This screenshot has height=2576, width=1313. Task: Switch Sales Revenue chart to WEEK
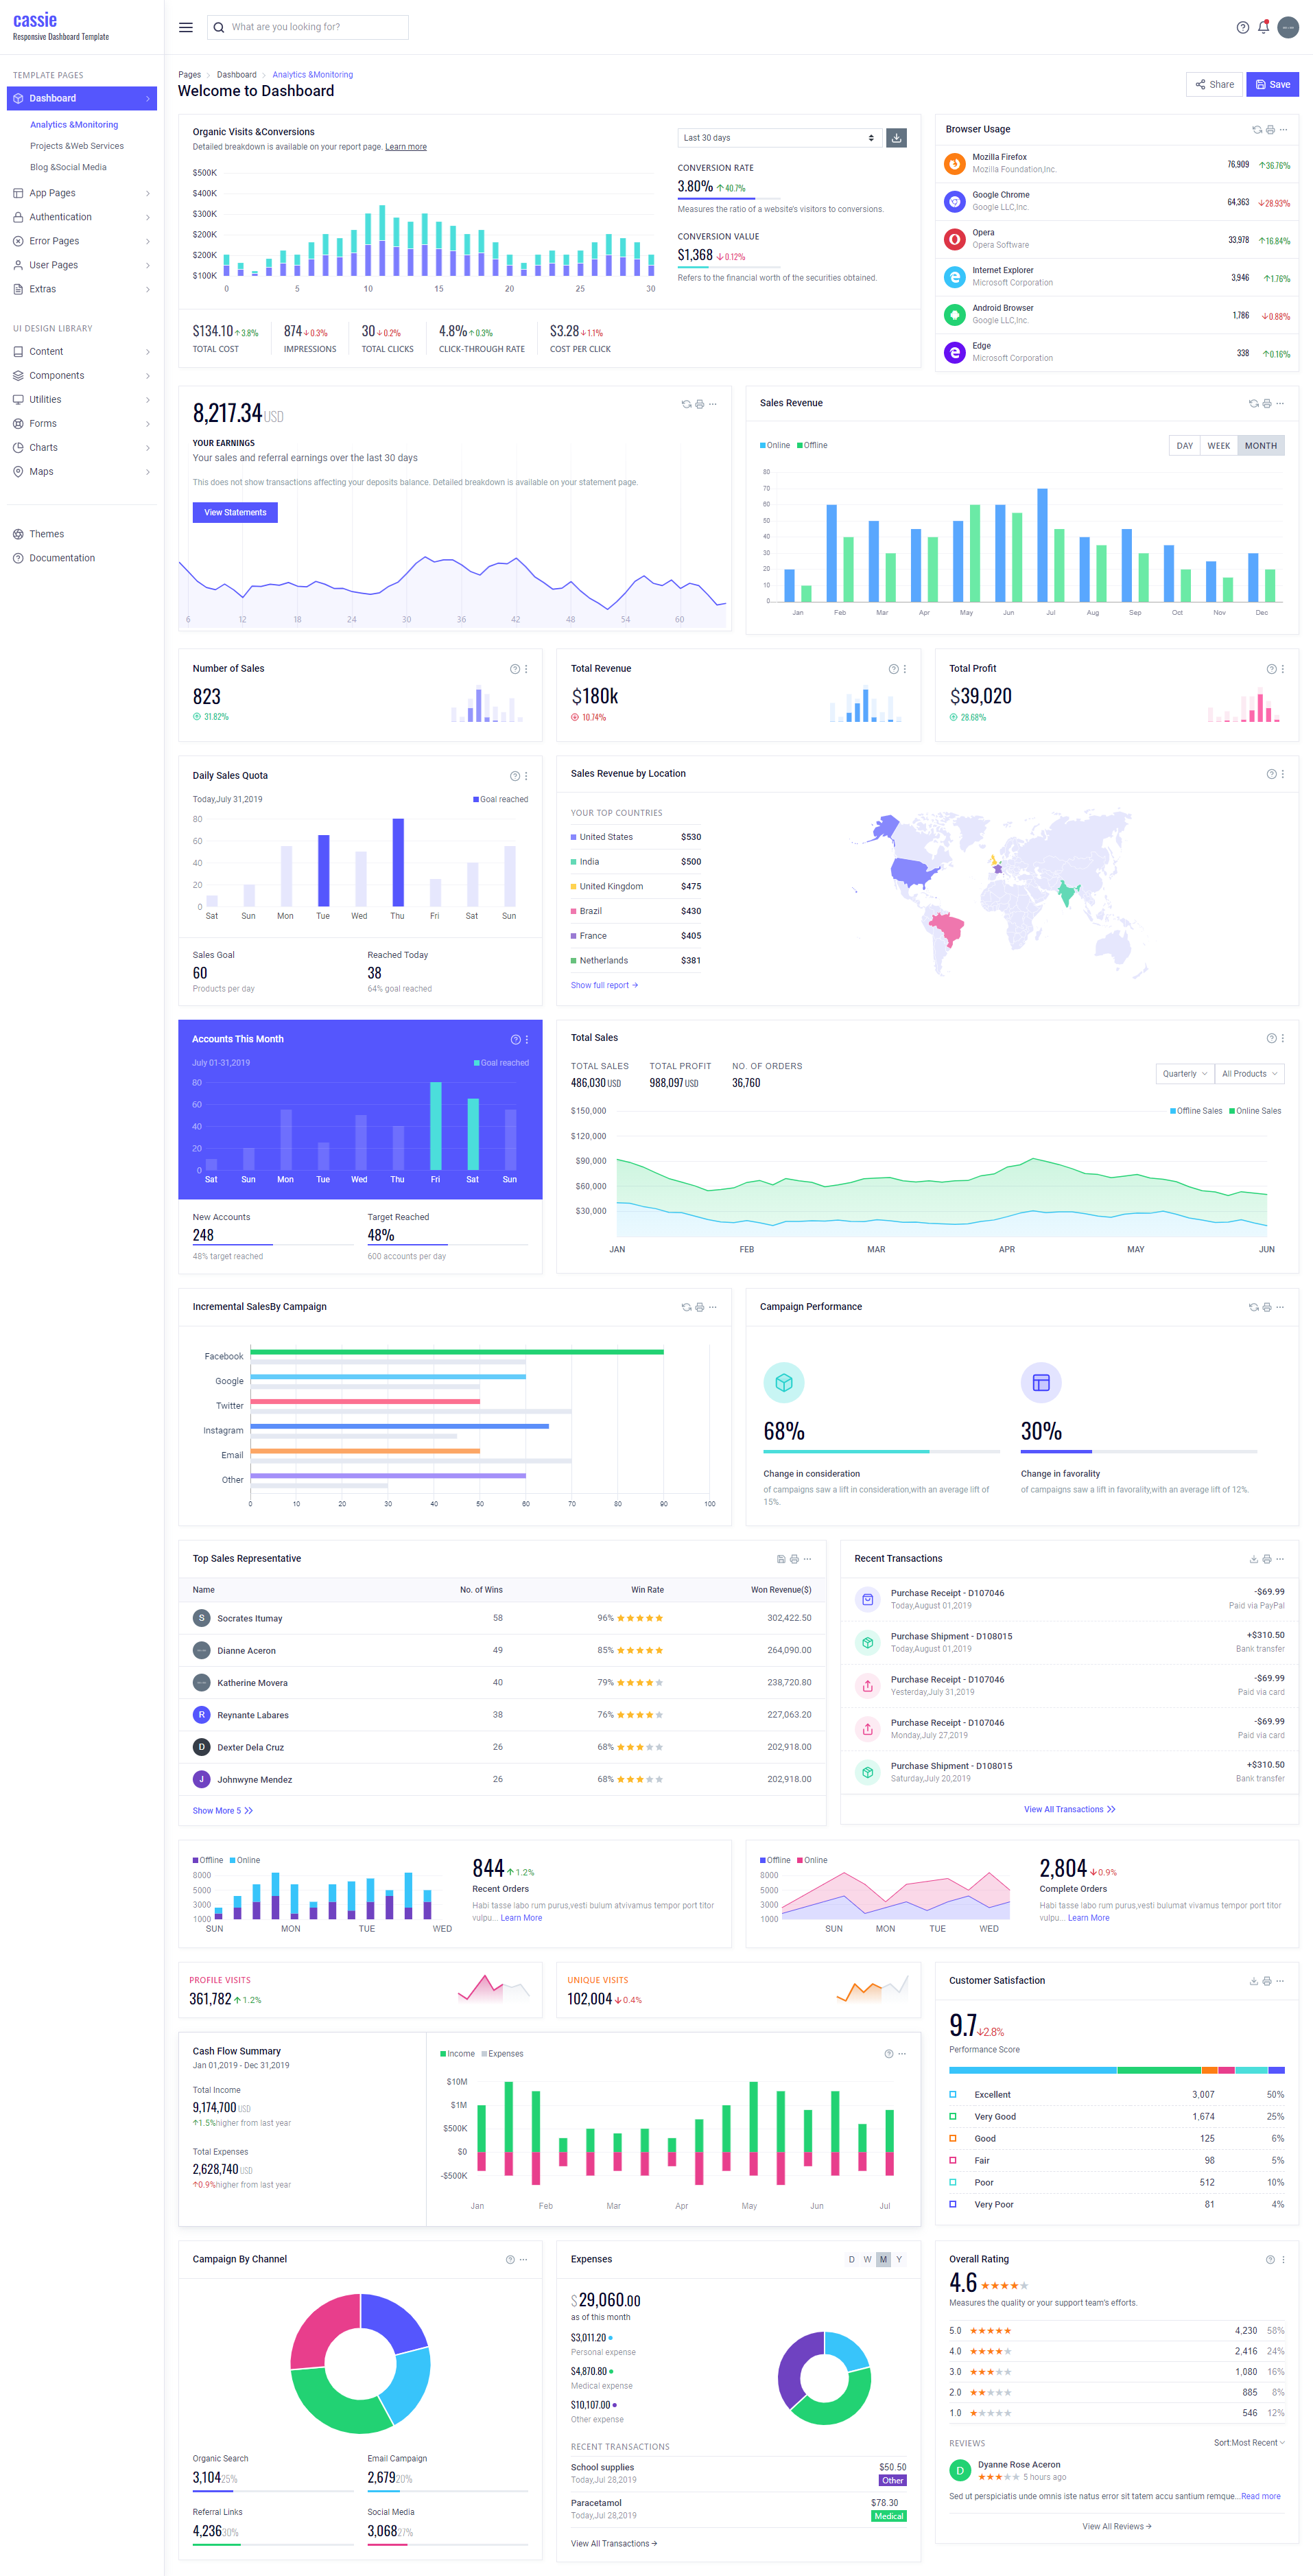1218,446
